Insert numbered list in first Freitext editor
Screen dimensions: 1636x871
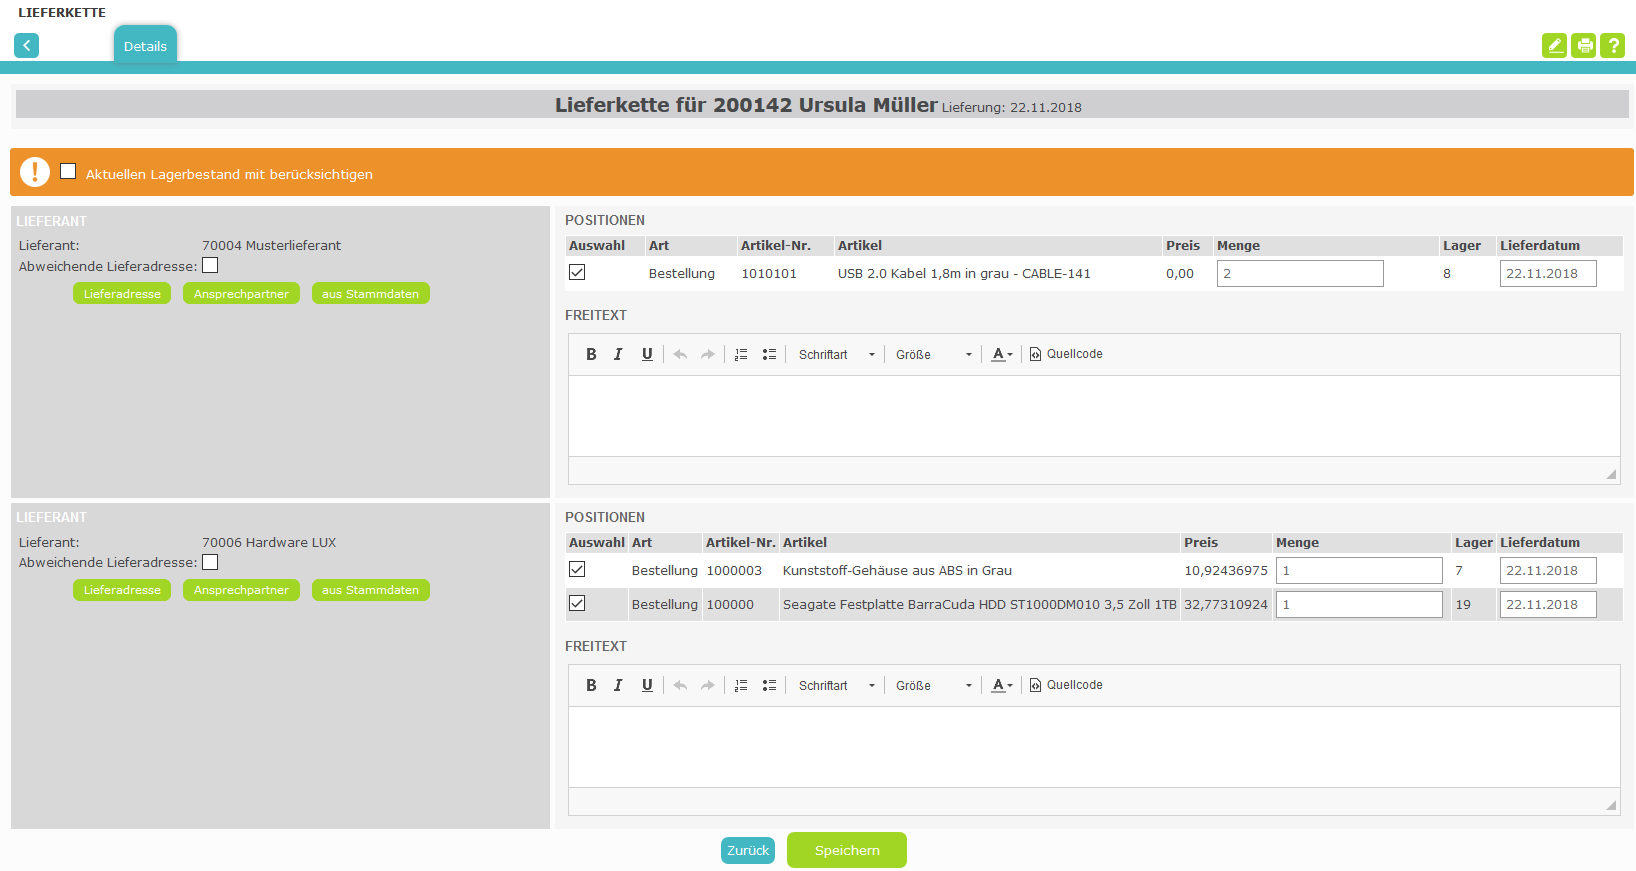(741, 354)
